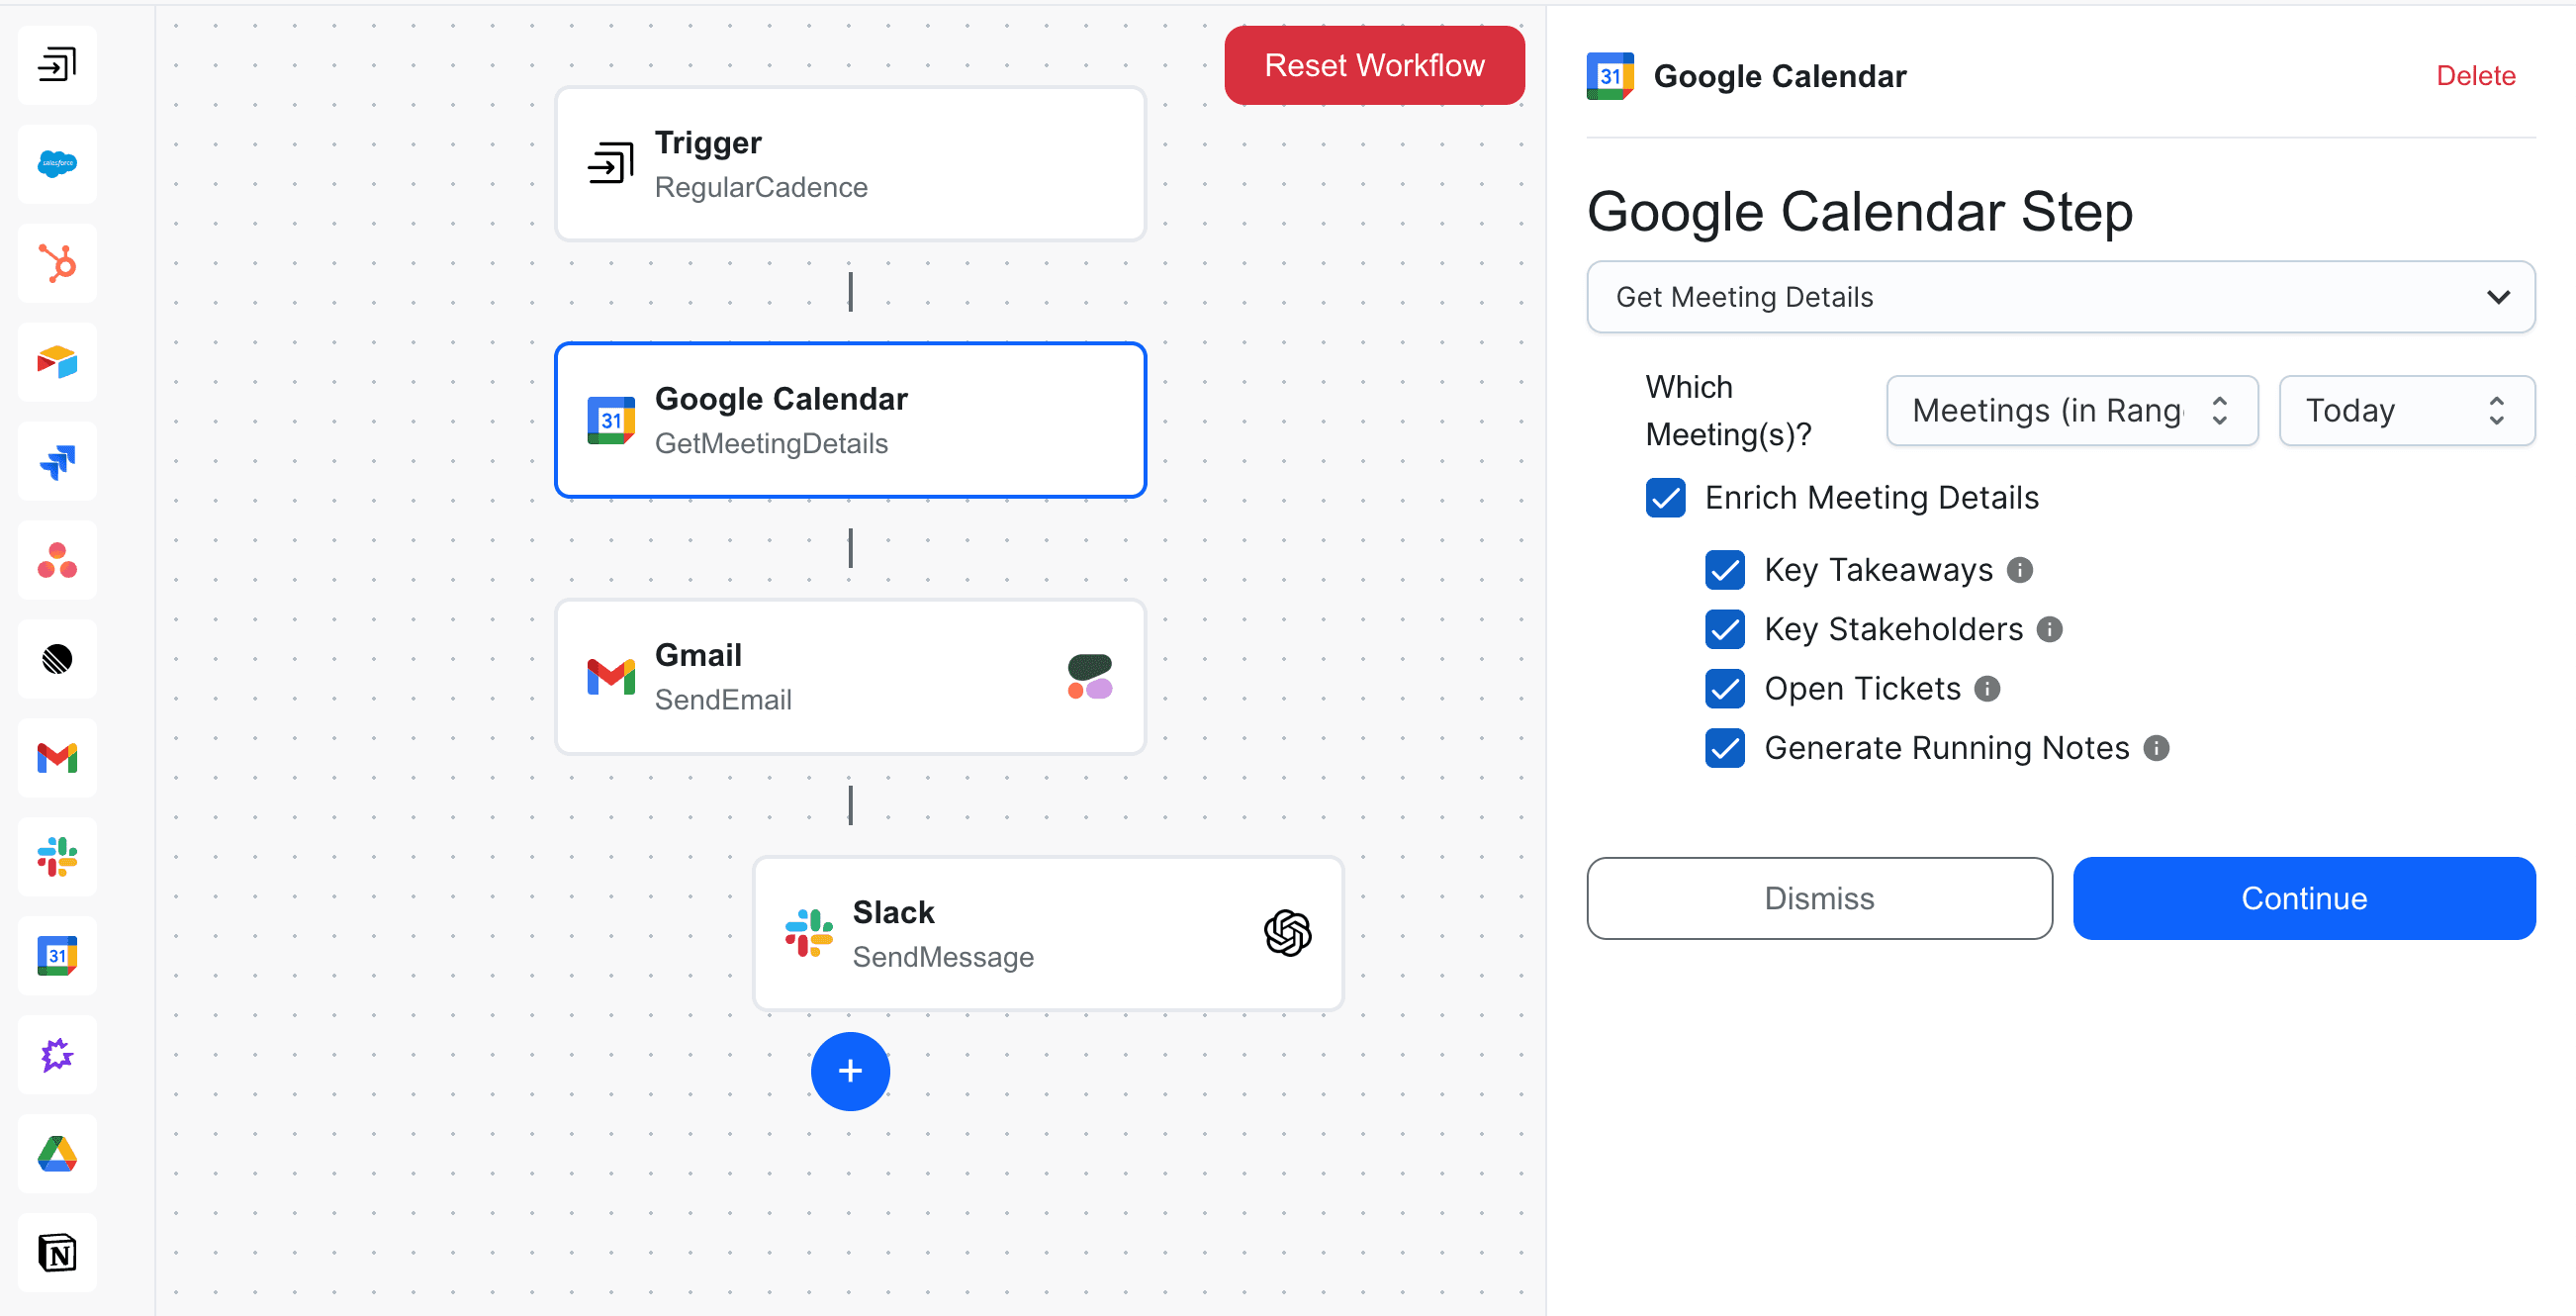The height and width of the screenshot is (1316, 2576).
Task: Click the Reset Workflow button
Action: point(1376,65)
